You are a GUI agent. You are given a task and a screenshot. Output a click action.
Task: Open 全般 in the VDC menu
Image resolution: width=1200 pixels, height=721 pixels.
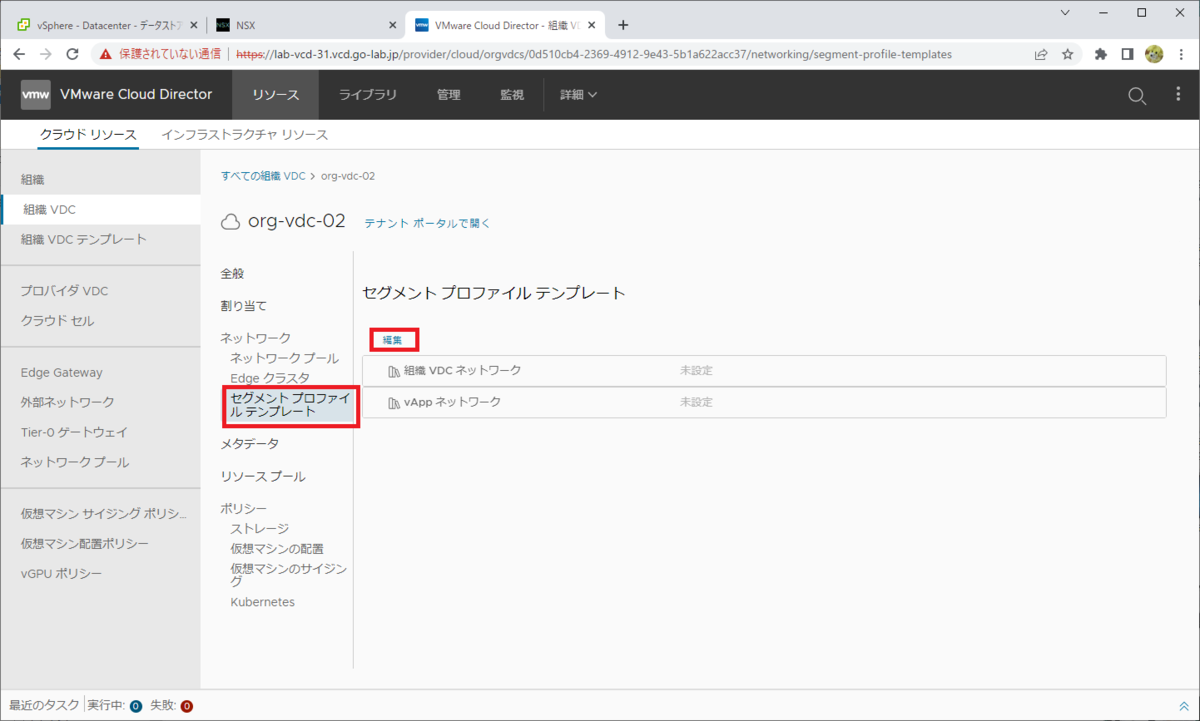[232, 274]
